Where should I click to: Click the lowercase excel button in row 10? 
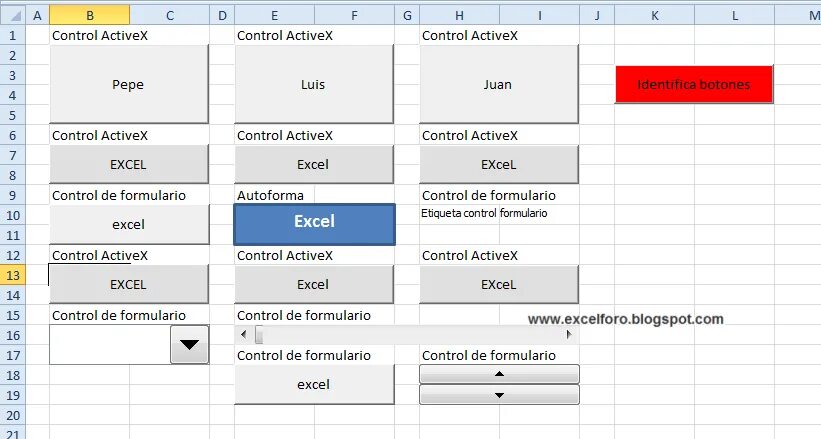[128, 224]
